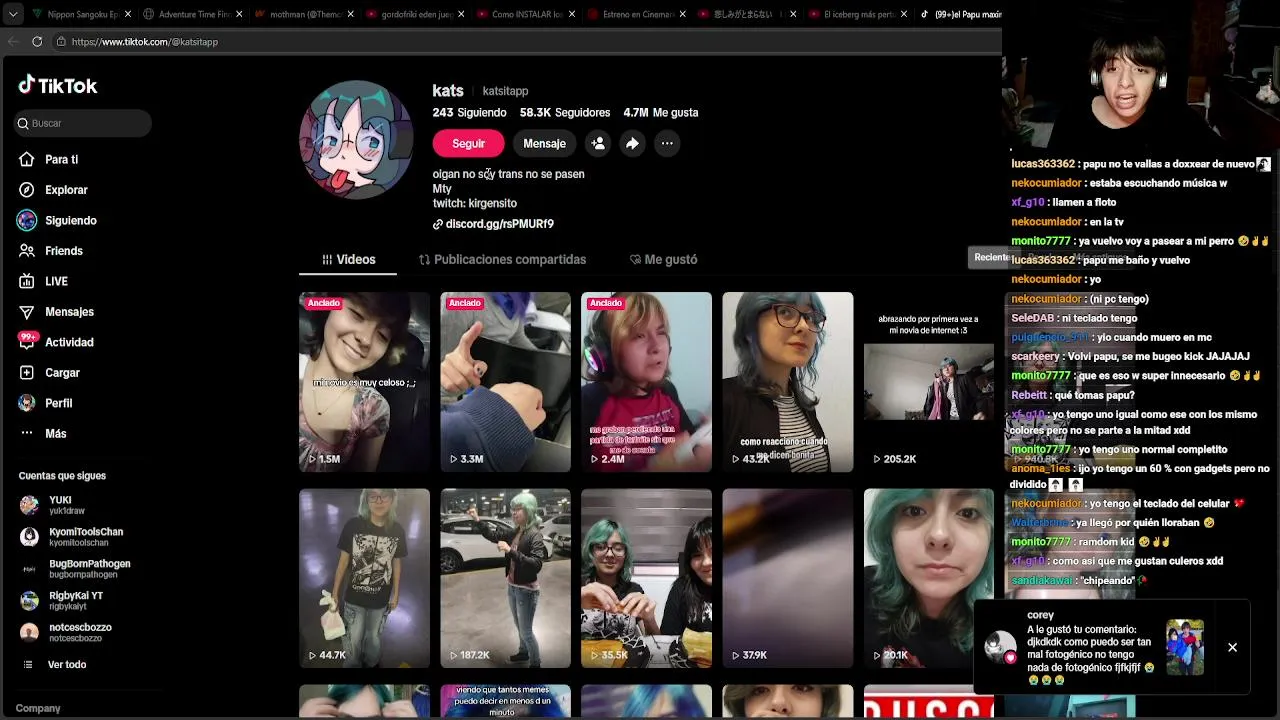
Task: Click the follow-suggestions person icon
Action: coord(598,144)
